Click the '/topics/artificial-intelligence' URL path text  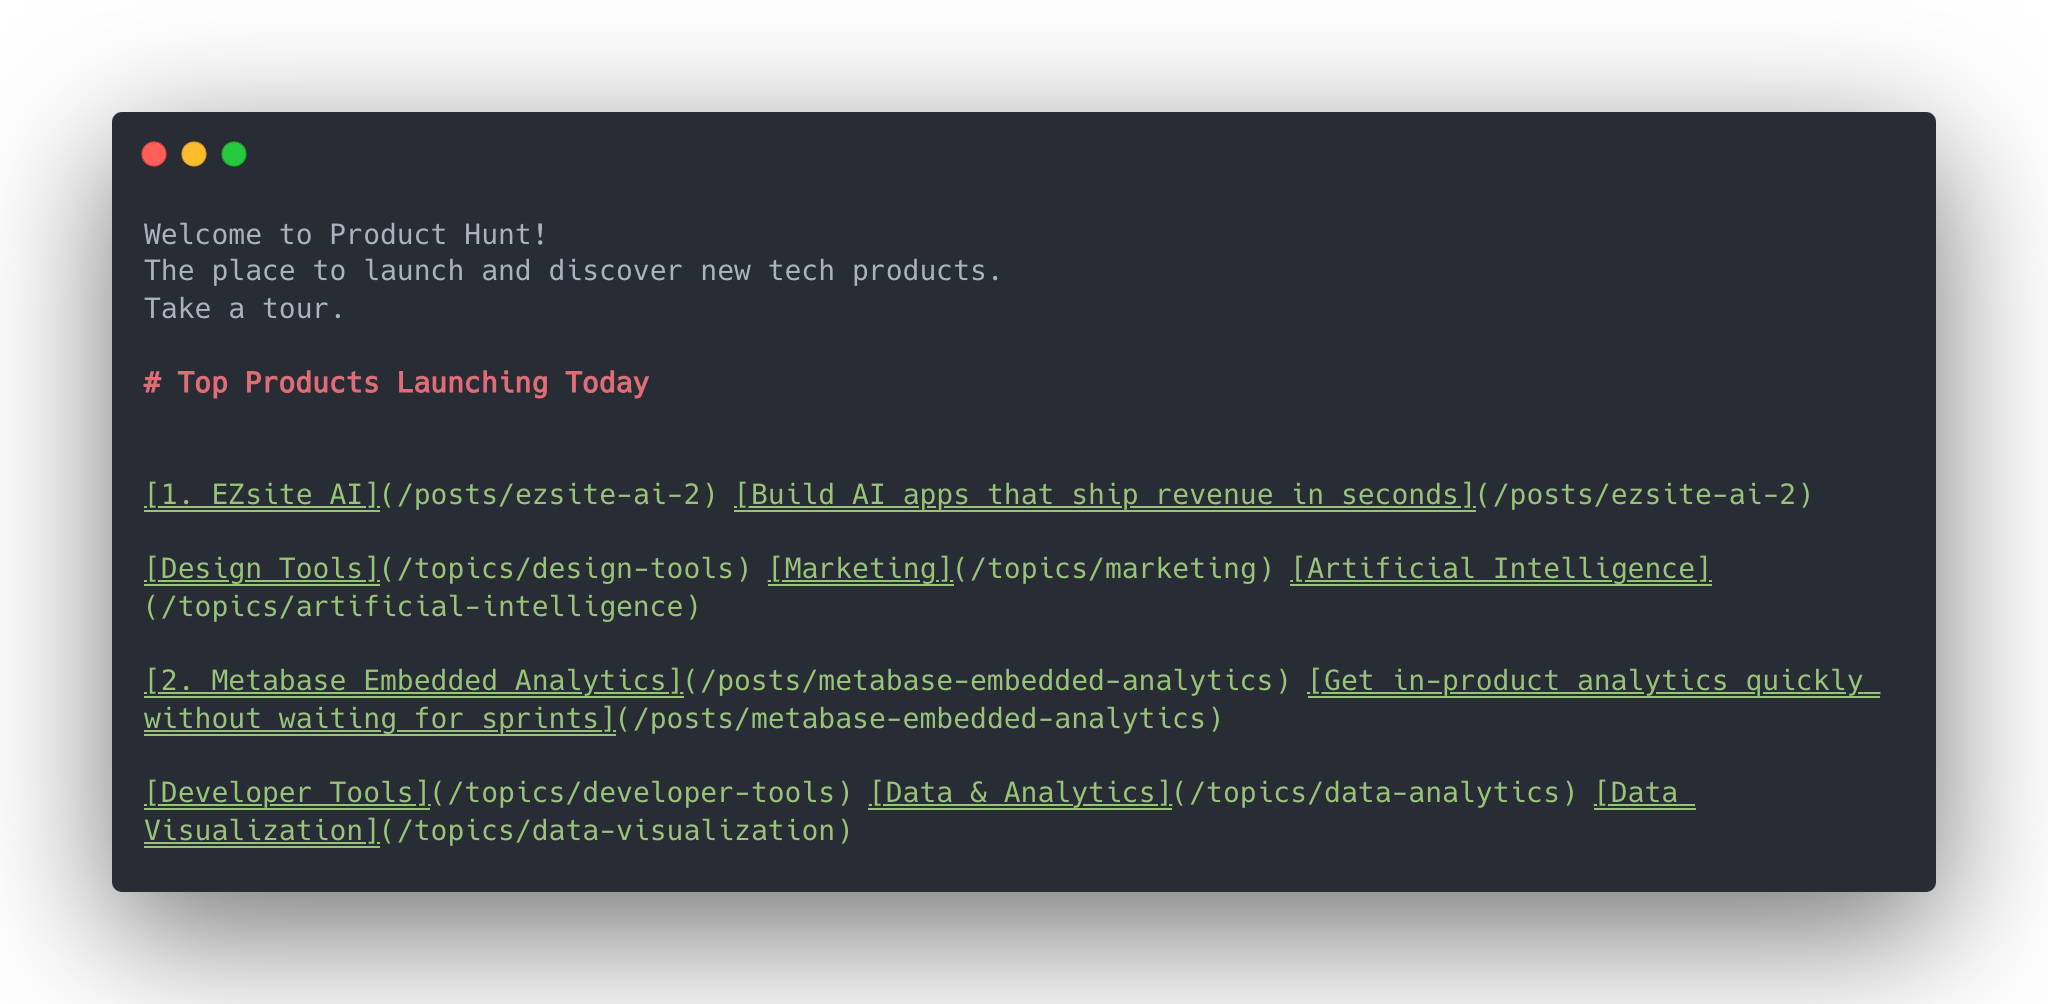pos(422,607)
